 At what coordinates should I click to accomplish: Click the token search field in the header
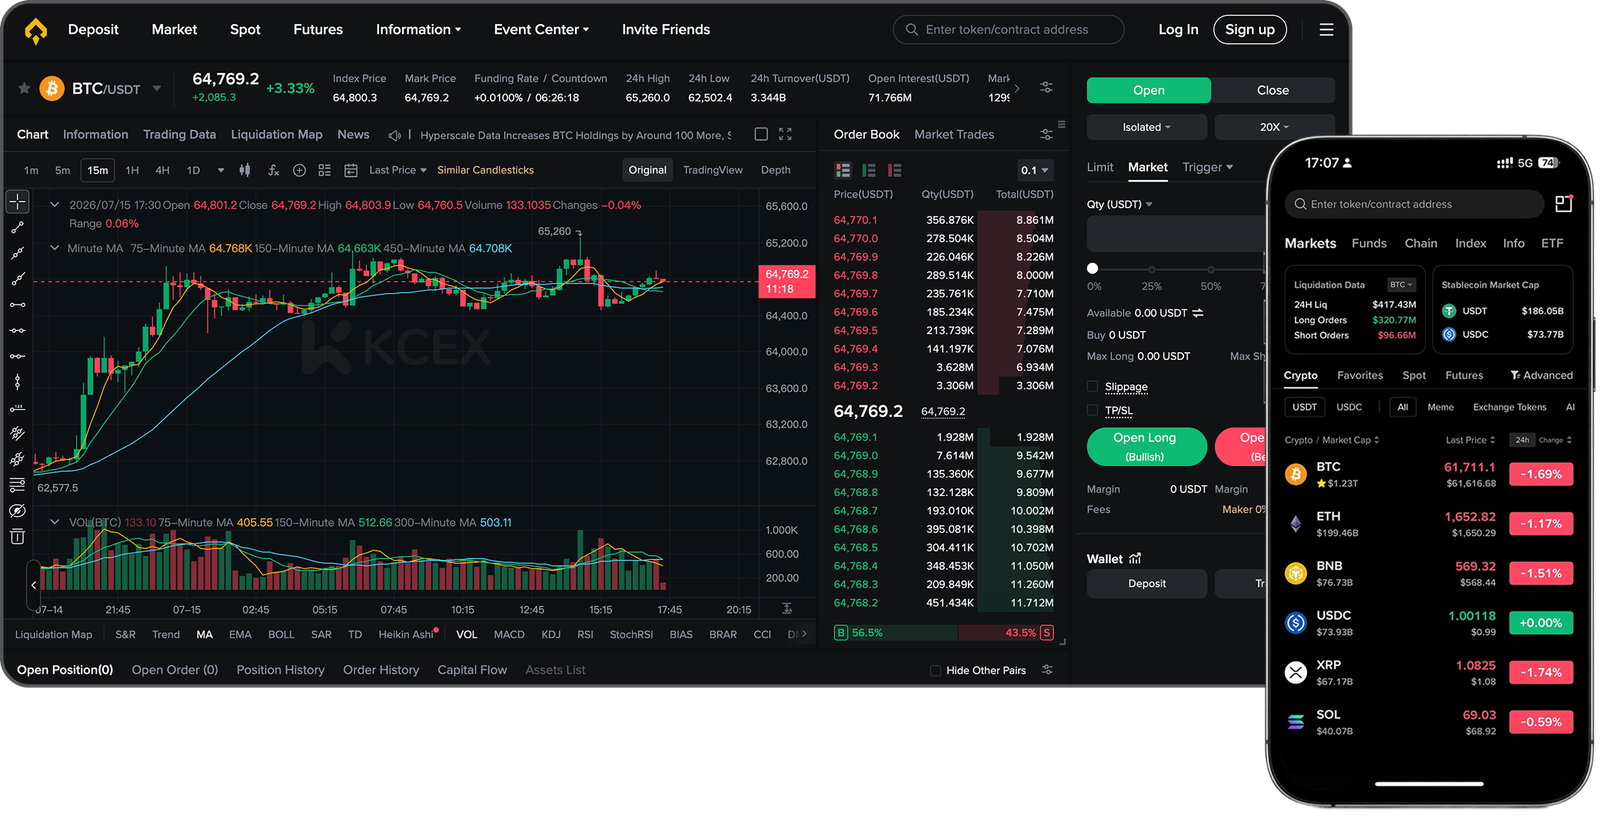[x=1008, y=30]
